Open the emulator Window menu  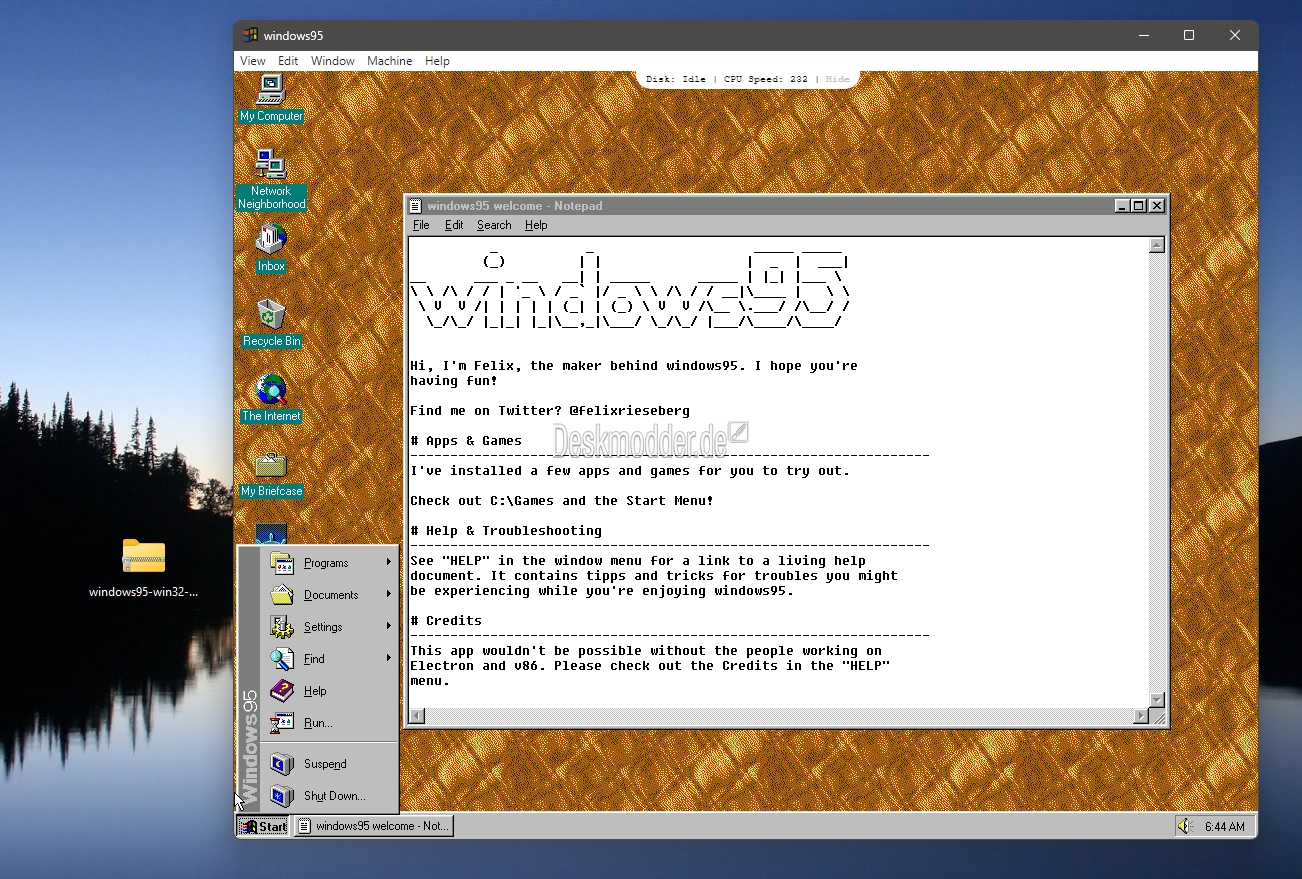click(x=333, y=61)
